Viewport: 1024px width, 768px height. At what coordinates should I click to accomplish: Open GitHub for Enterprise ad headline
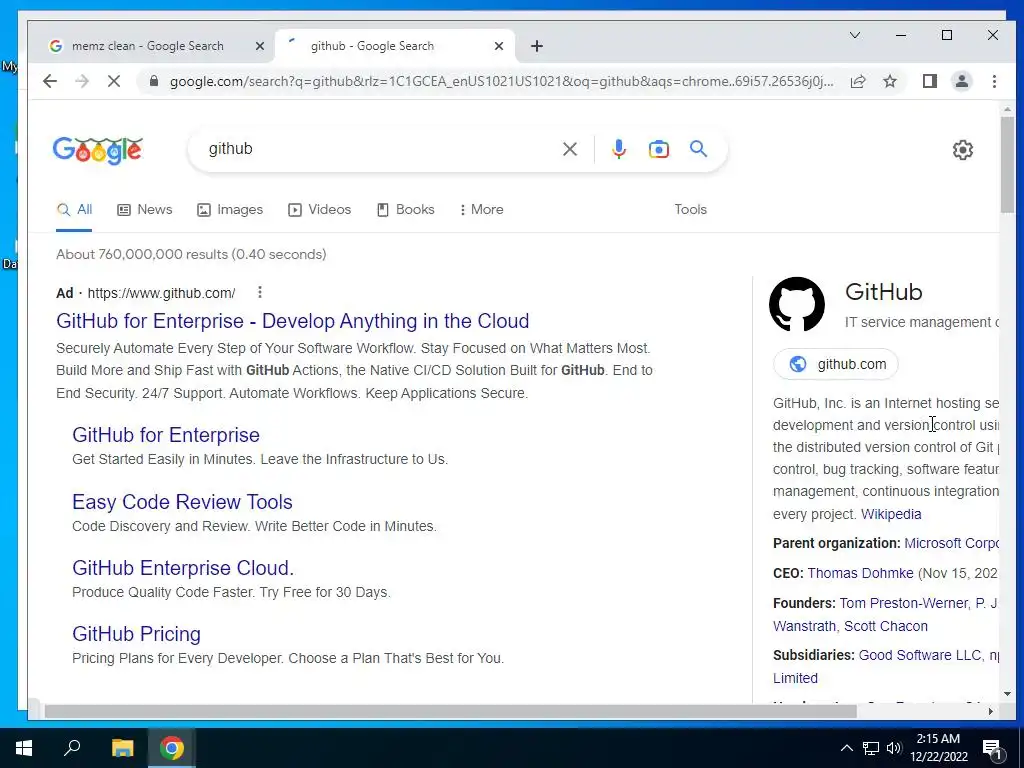coord(293,321)
